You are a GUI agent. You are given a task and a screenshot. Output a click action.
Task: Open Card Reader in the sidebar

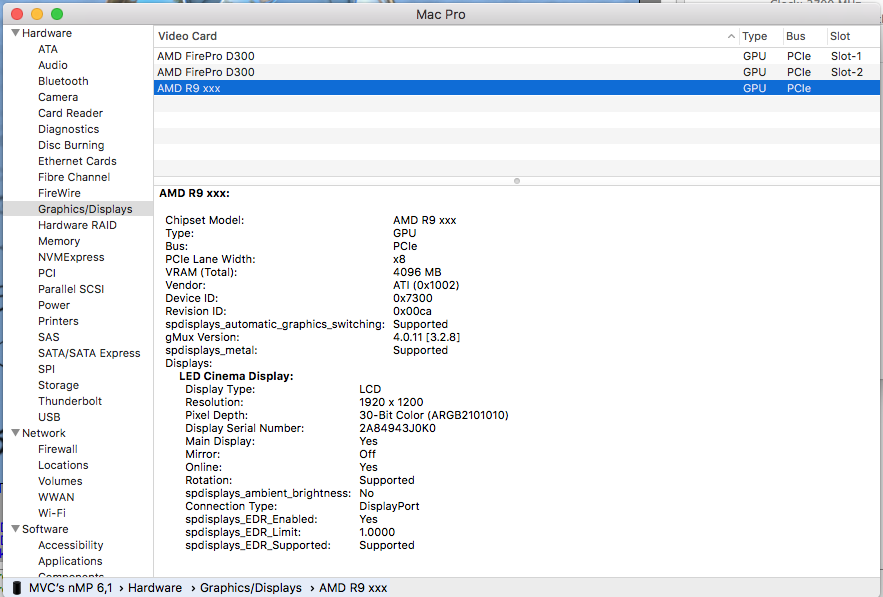pos(70,113)
